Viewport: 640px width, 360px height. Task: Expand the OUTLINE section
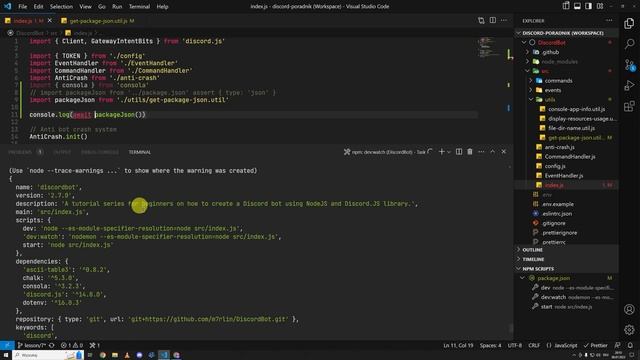click(x=567, y=250)
